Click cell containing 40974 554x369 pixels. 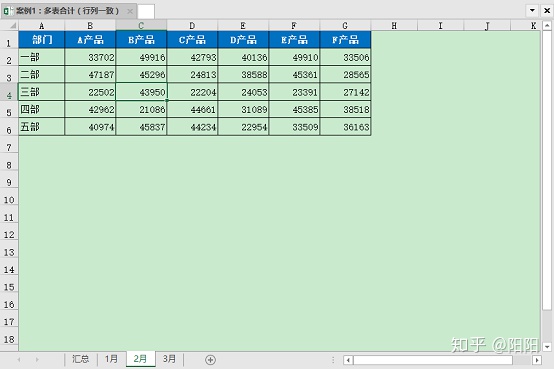pyautogui.click(x=90, y=127)
